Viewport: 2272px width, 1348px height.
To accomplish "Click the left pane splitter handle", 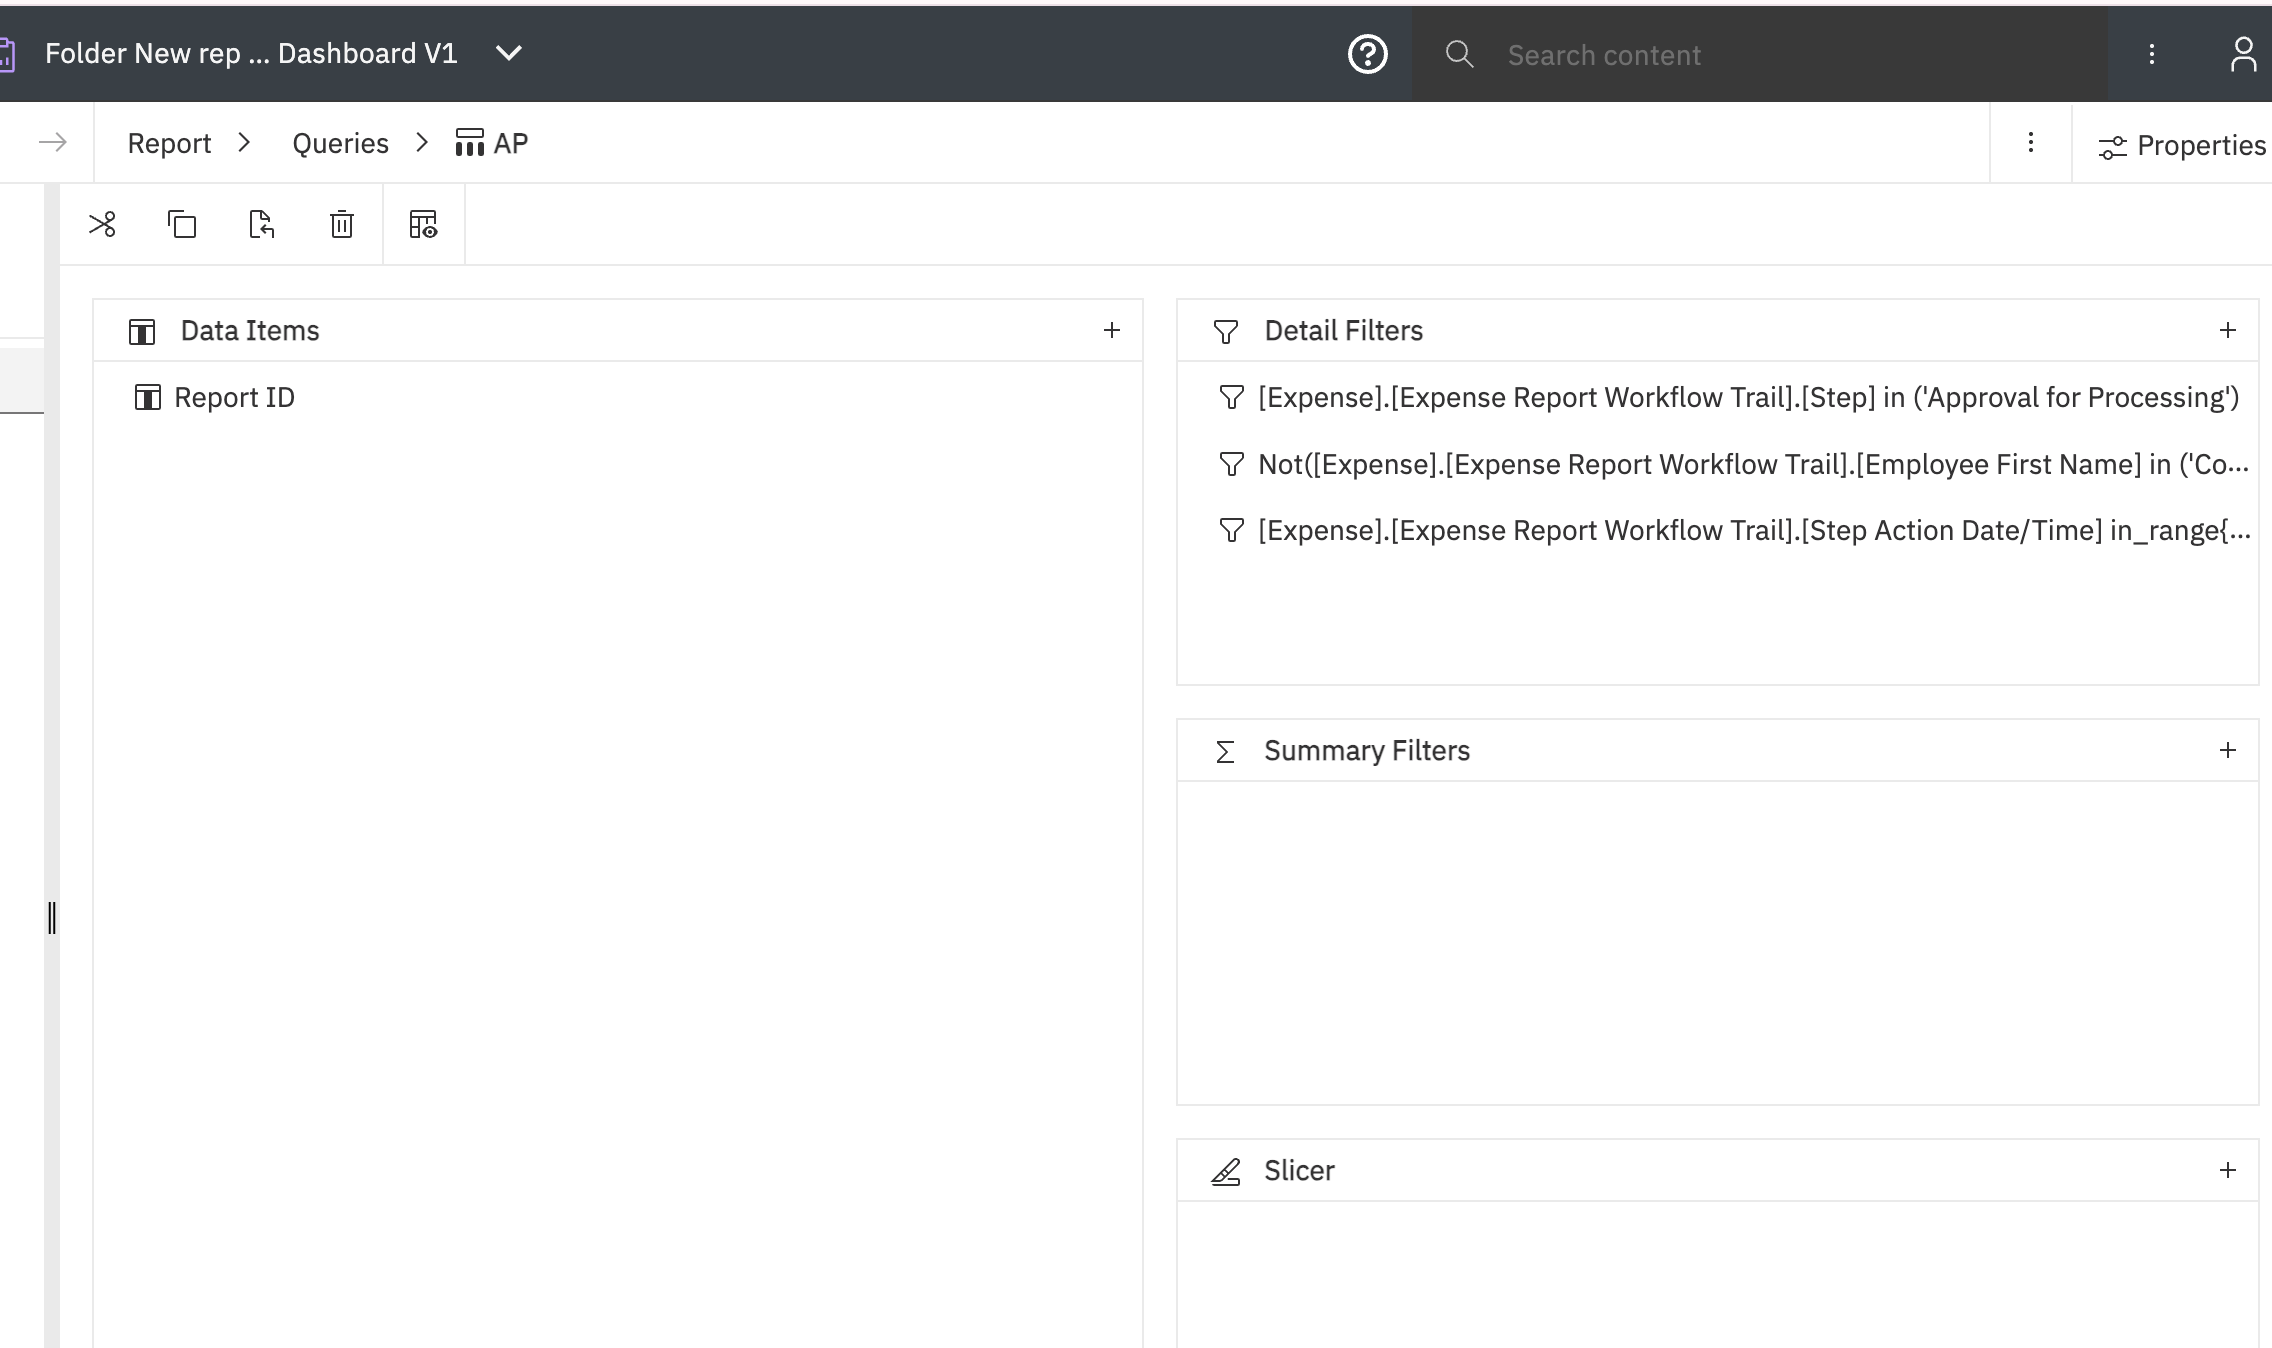I will coord(52,917).
